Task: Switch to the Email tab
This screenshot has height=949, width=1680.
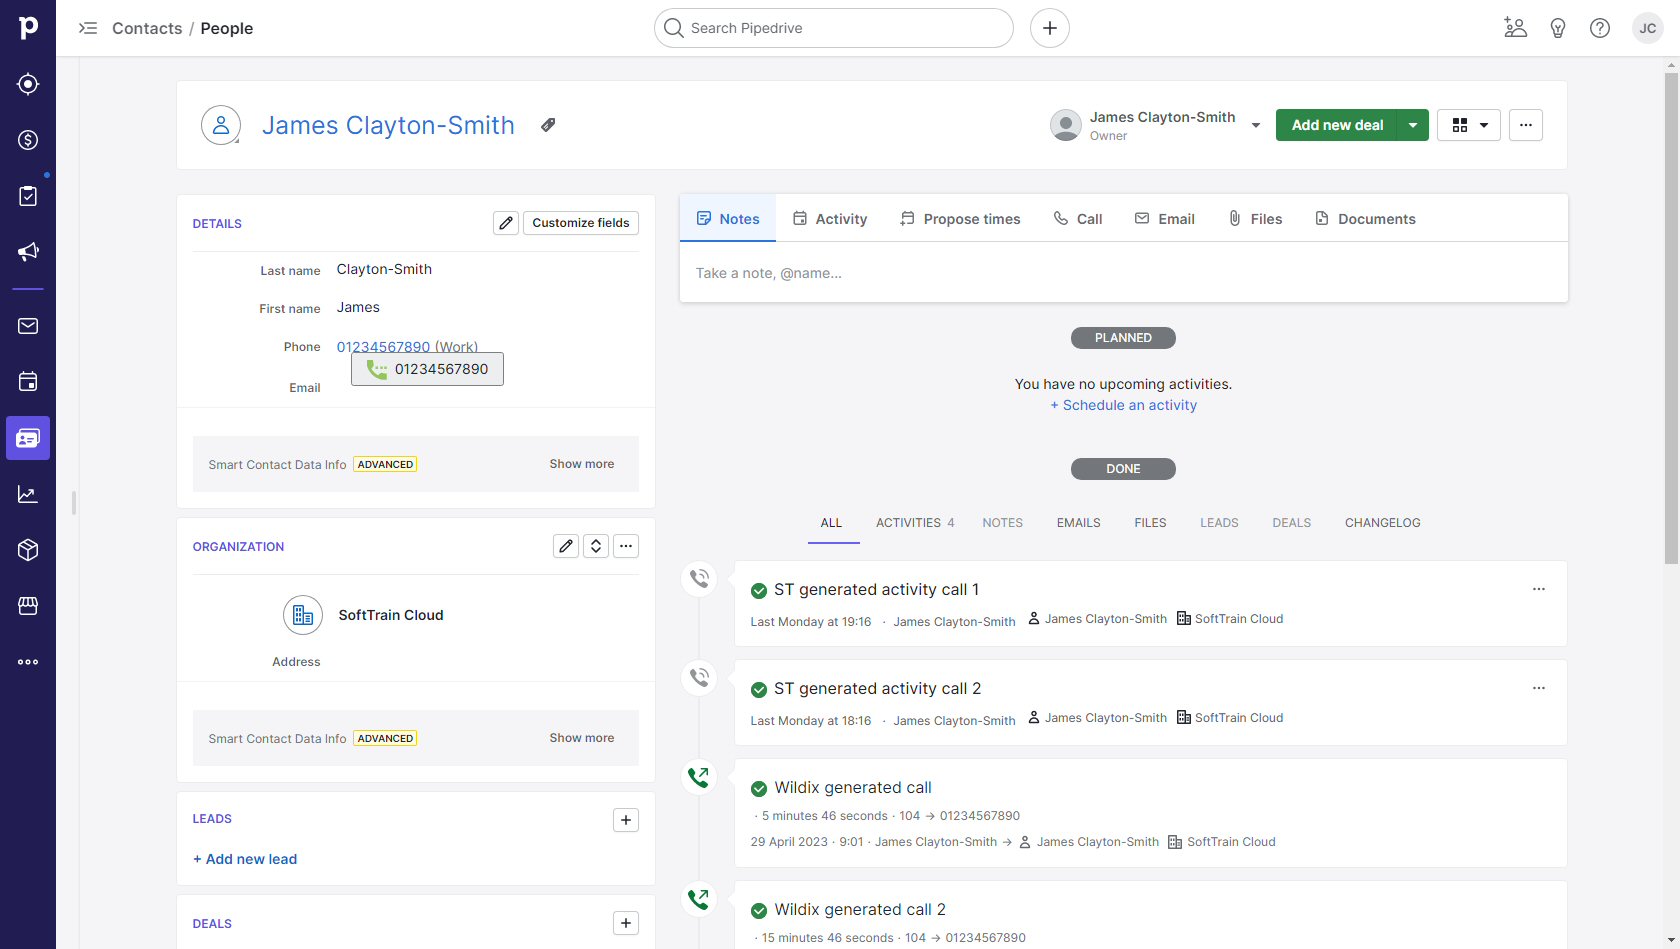Action: pyautogui.click(x=1165, y=219)
